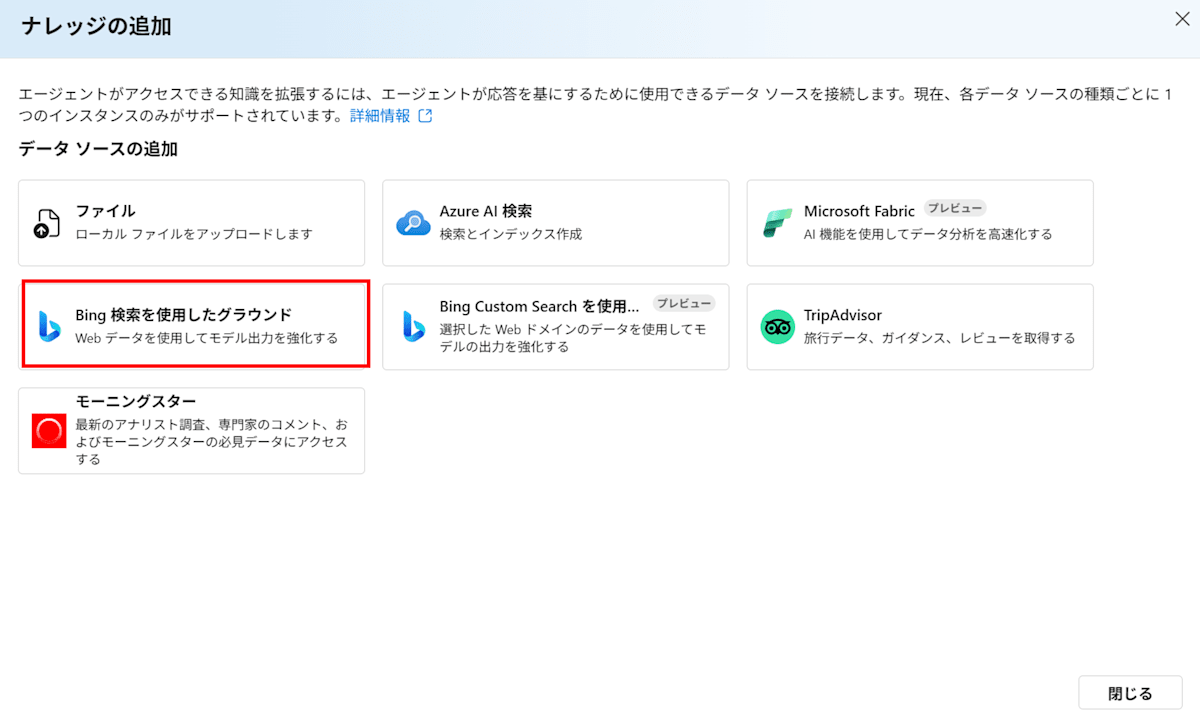
Task: Click text 旅行データ、ガイダンス、レビューを取得する
Action: 939,338
